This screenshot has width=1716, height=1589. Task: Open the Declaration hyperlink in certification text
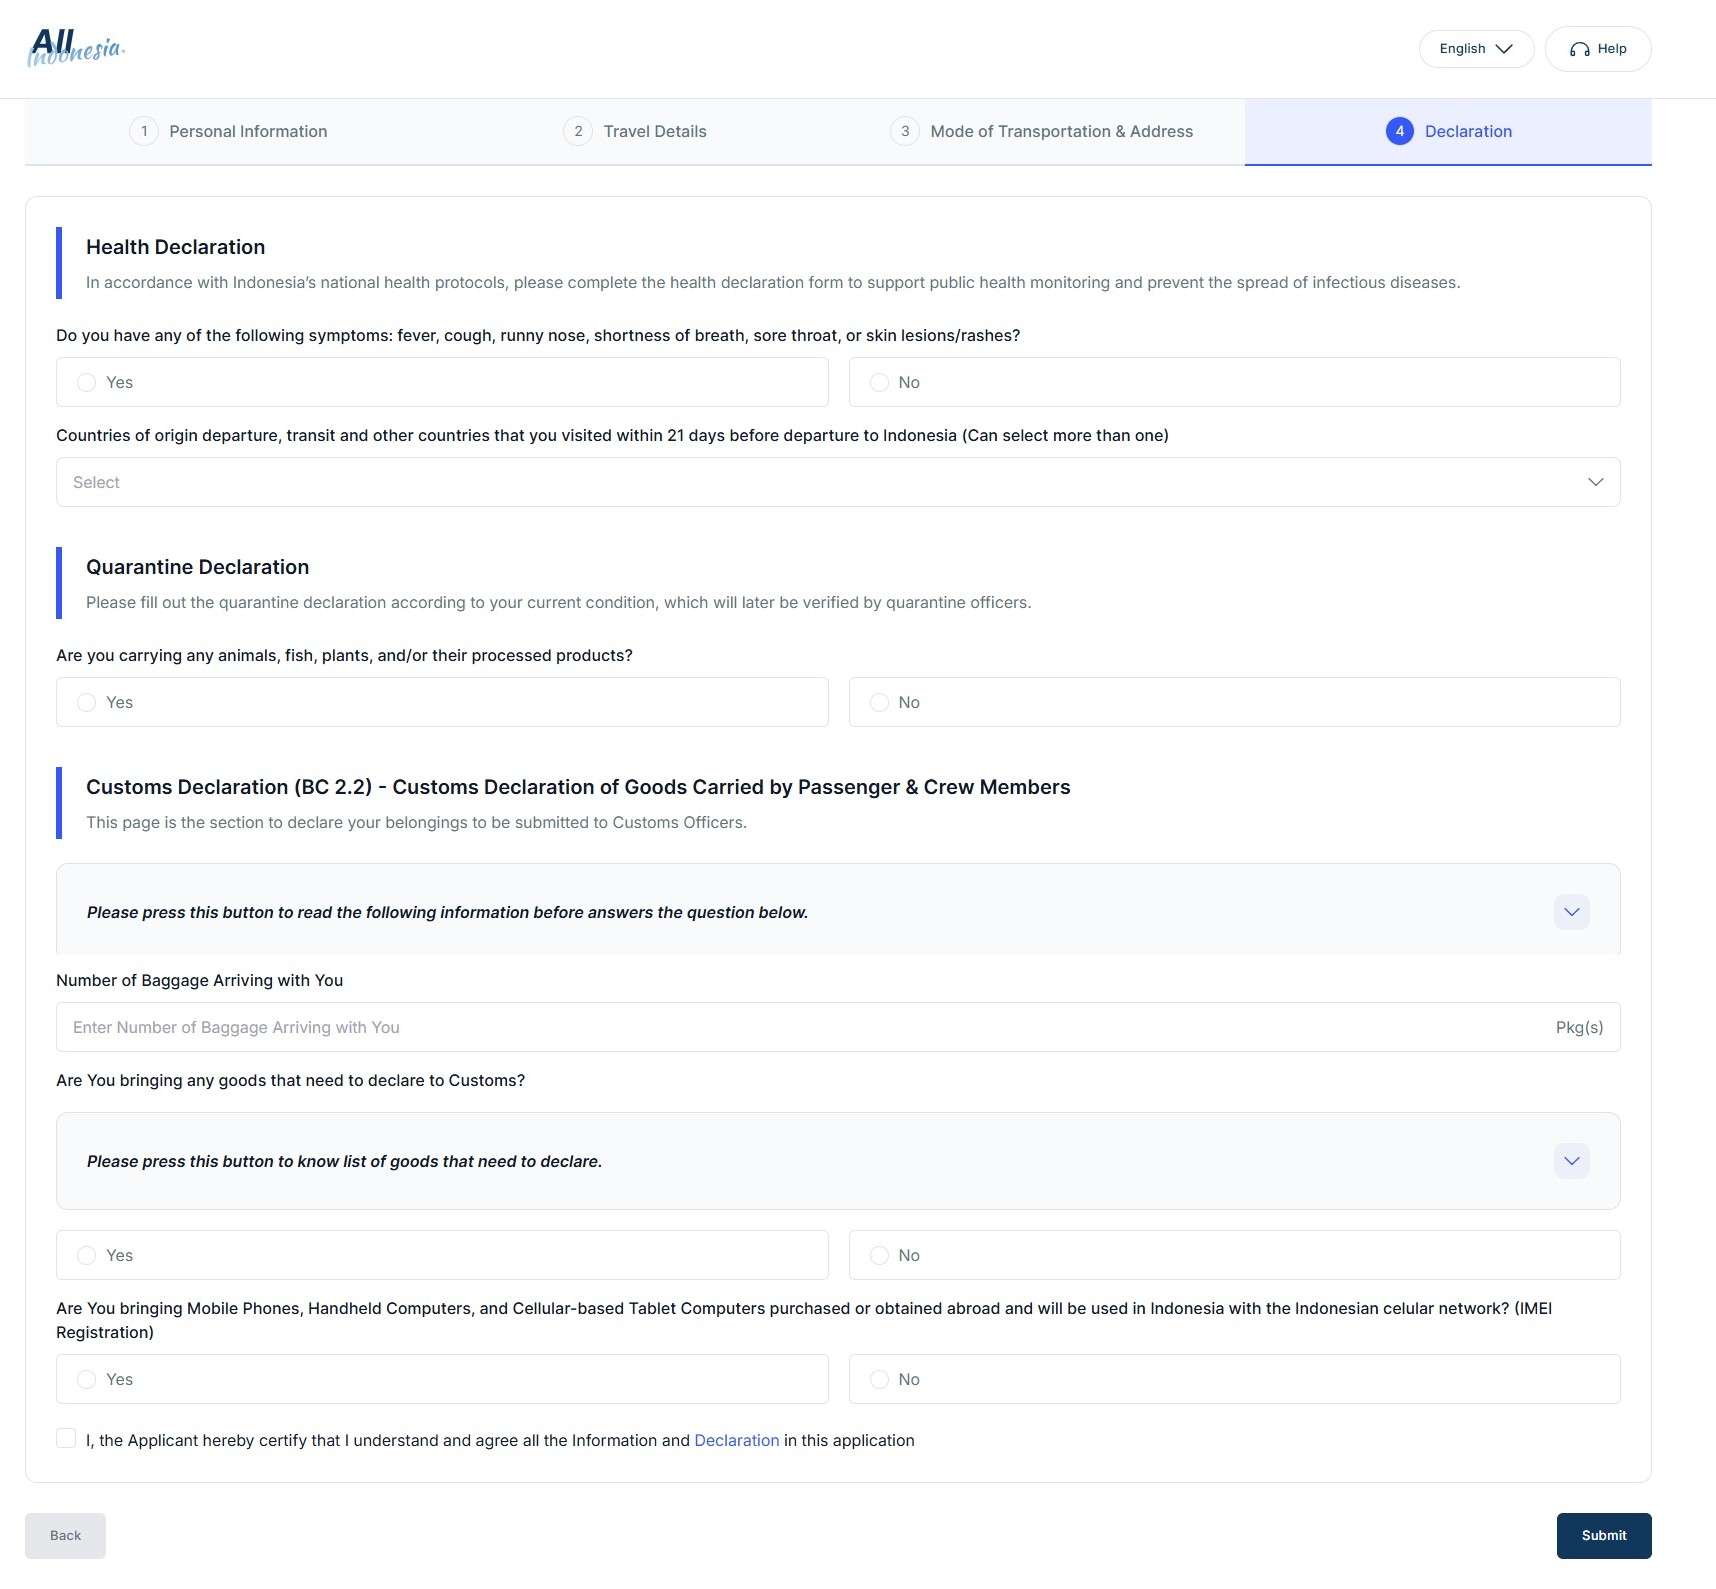pos(736,1440)
